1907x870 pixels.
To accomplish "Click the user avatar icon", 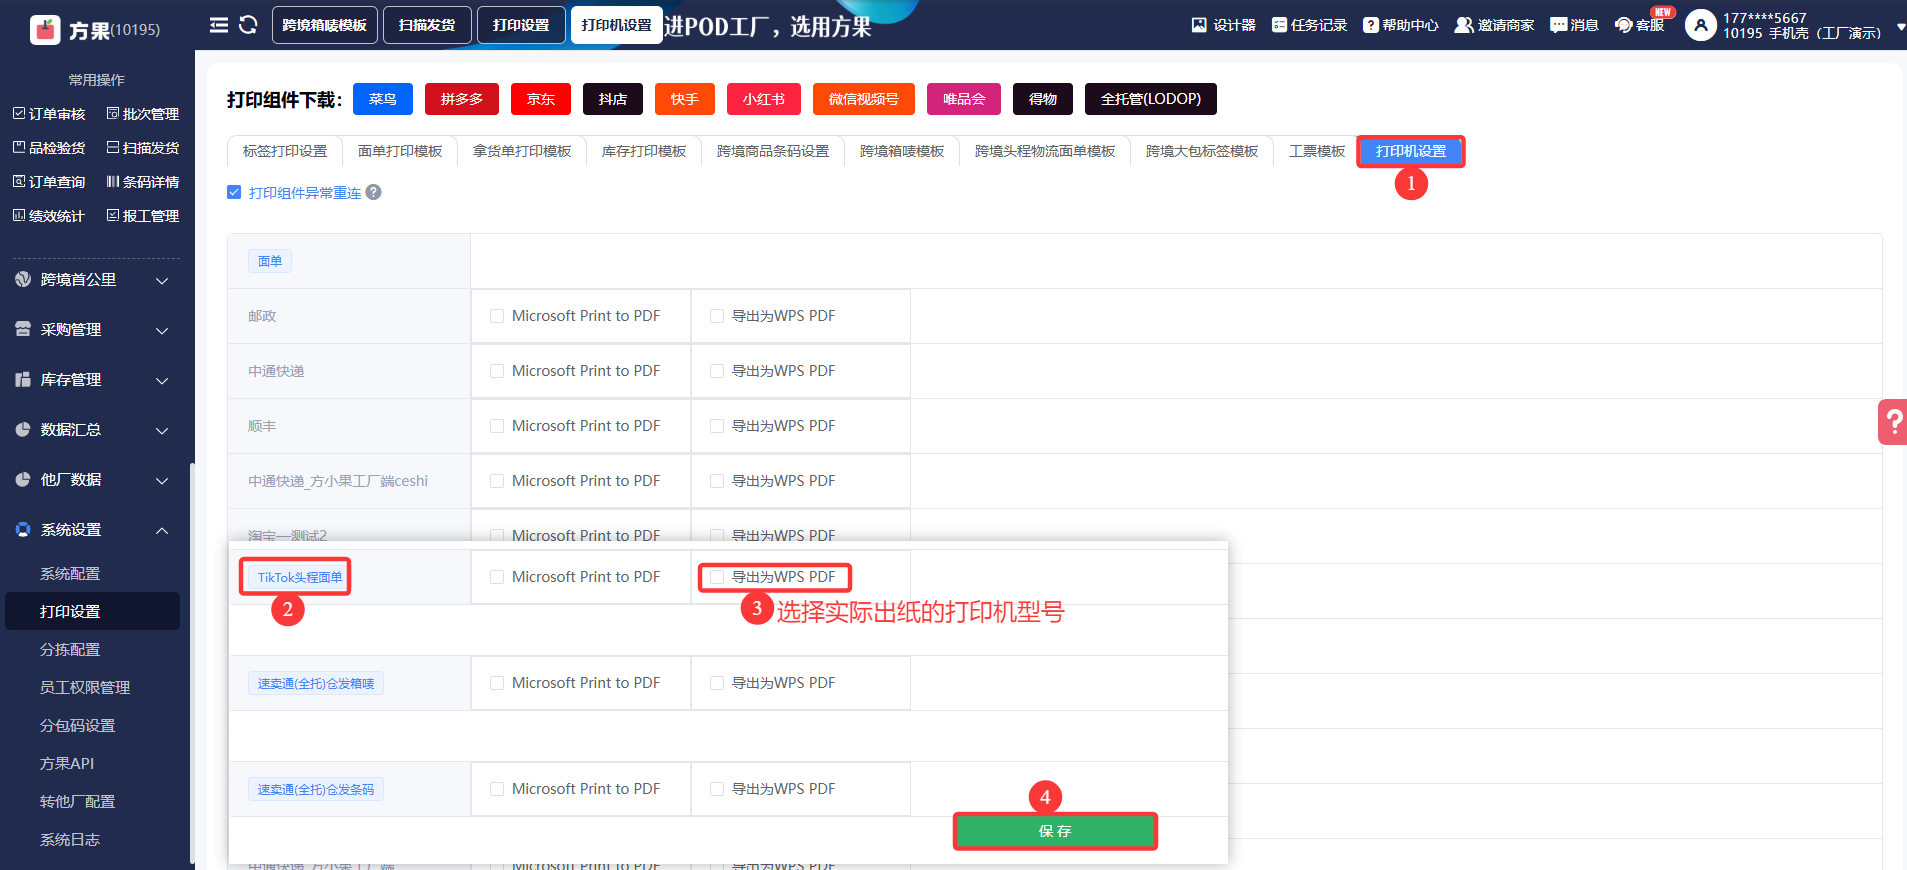I will point(1700,25).
